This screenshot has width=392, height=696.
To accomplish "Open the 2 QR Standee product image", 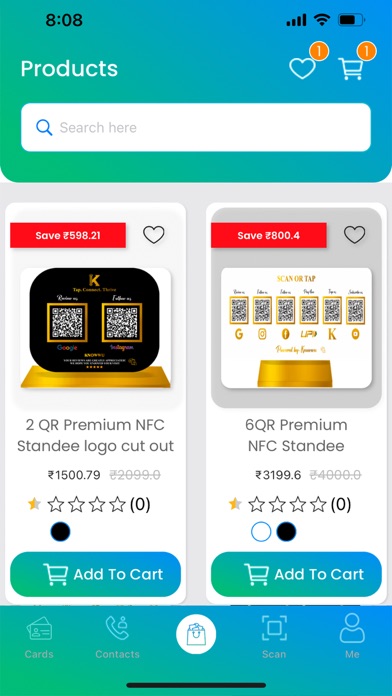I will click(95, 328).
